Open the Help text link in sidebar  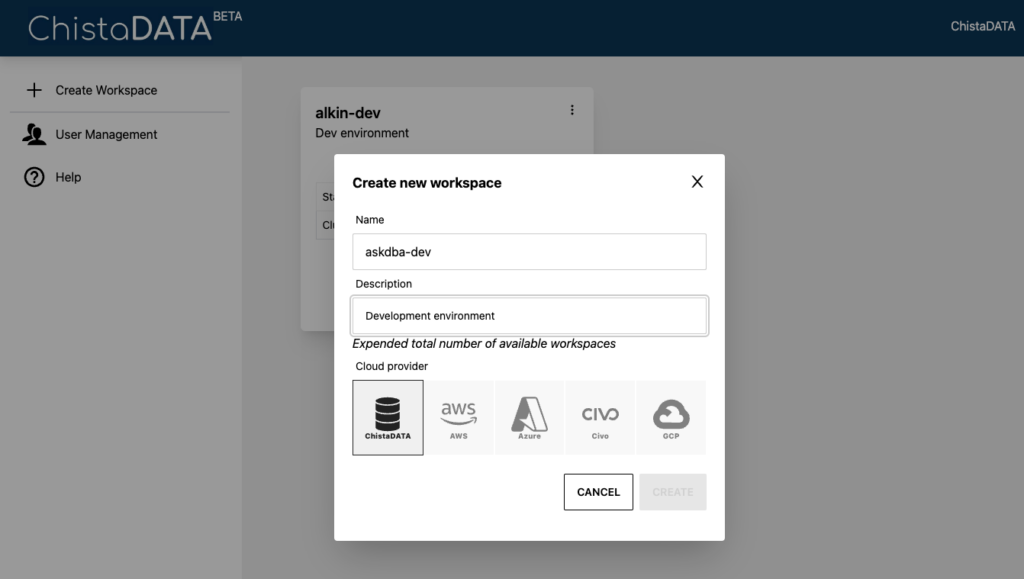pyautogui.click(x=68, y=177)
